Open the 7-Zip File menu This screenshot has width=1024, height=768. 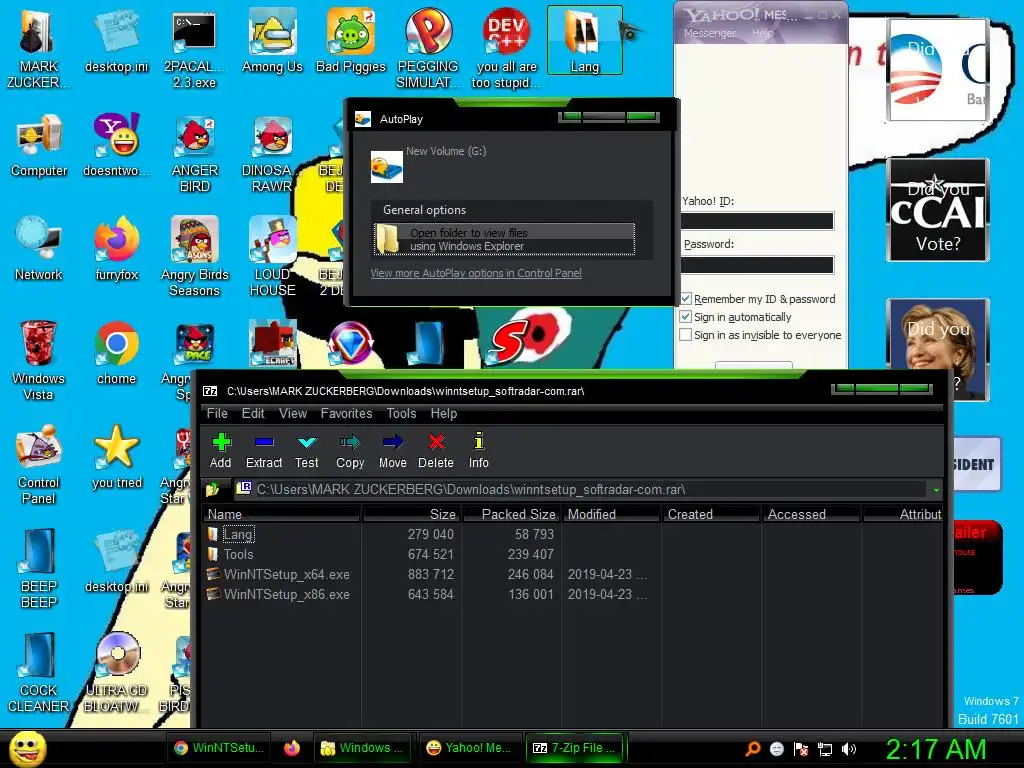pos(217,413)
